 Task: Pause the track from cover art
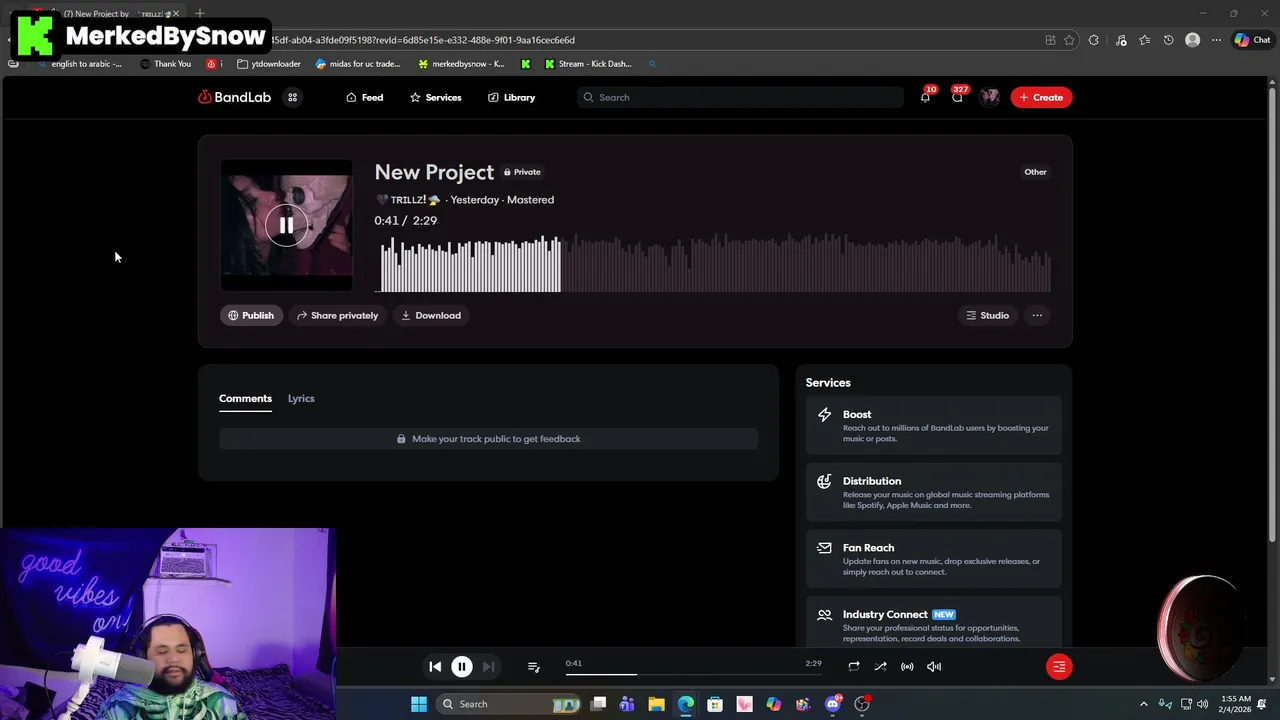[286, 225]
